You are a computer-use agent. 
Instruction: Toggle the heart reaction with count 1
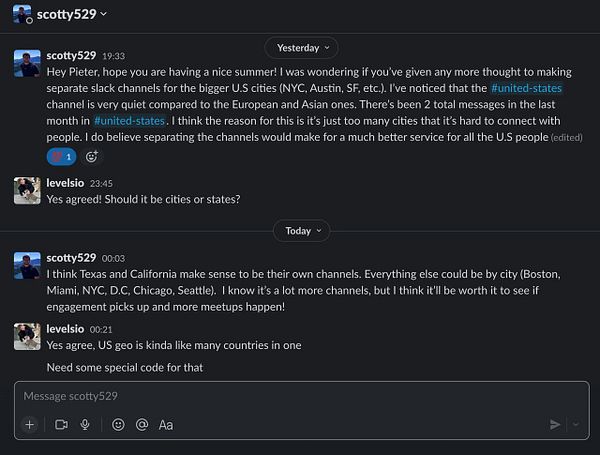pos(61,156)
